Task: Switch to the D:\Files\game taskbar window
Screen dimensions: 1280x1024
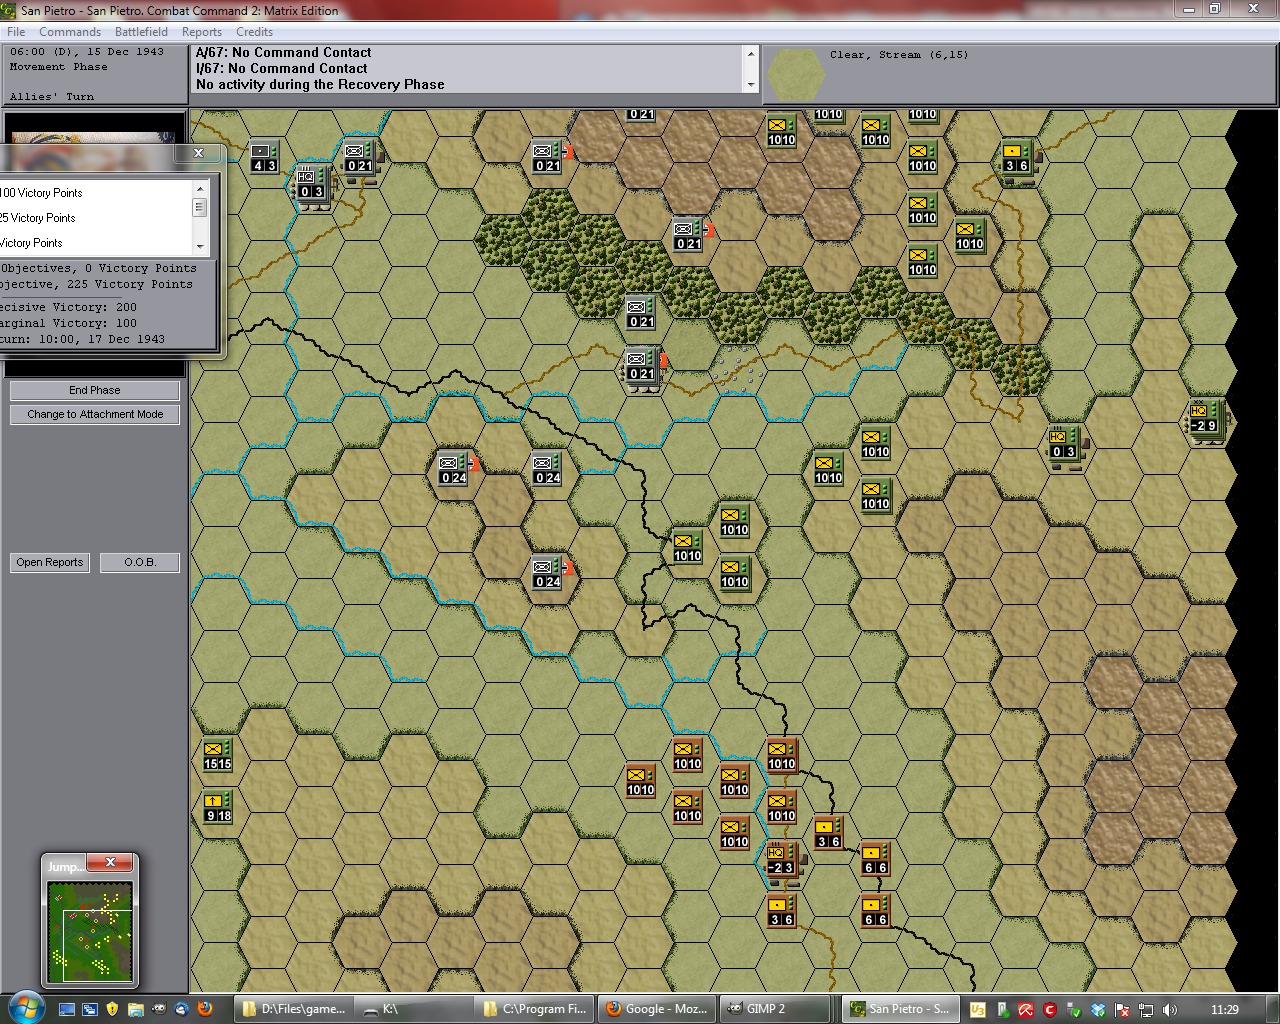Action: tap(294, 1009)
